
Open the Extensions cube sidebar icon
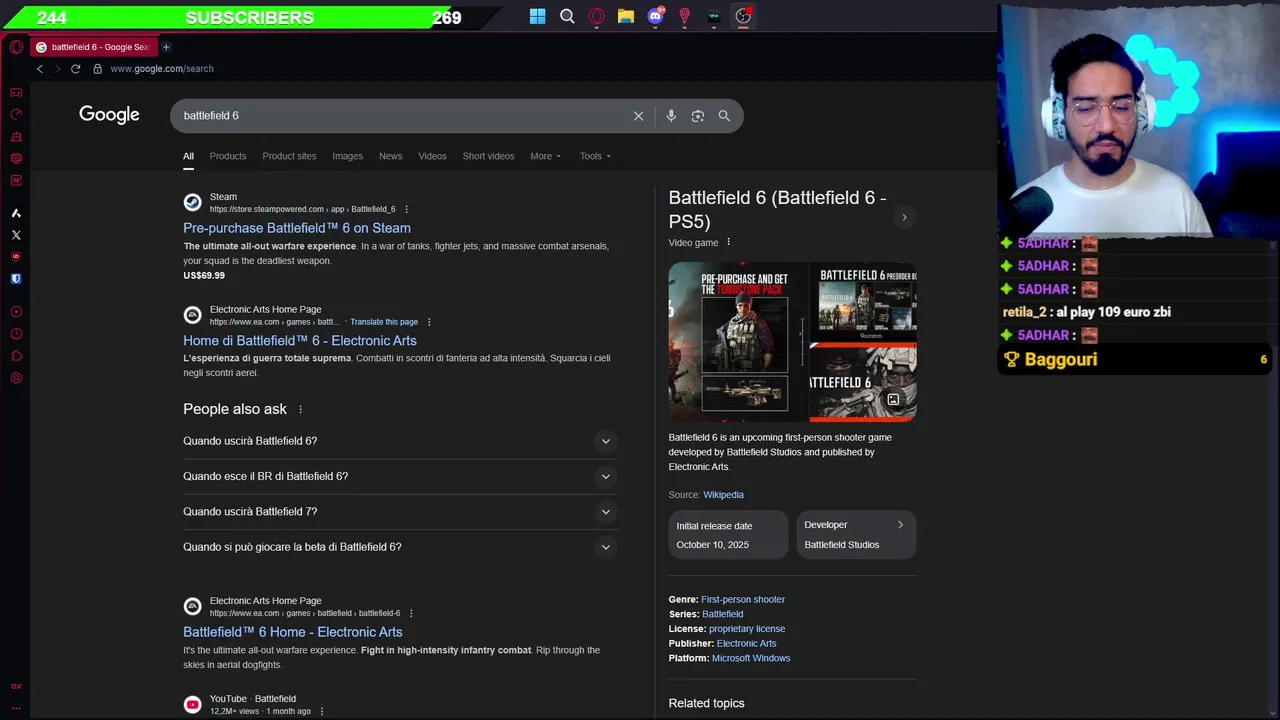(x=16, y=356)
